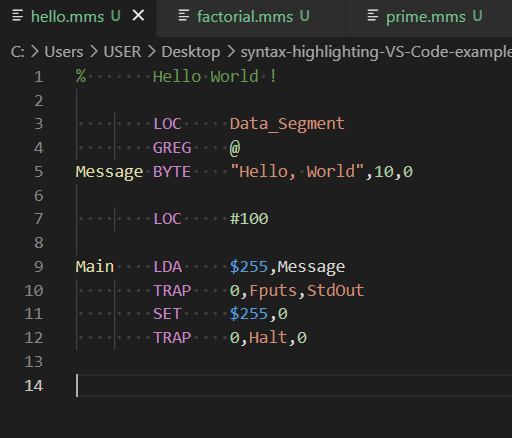Click the file icon on factorial.mms tab

pos(184,16)
